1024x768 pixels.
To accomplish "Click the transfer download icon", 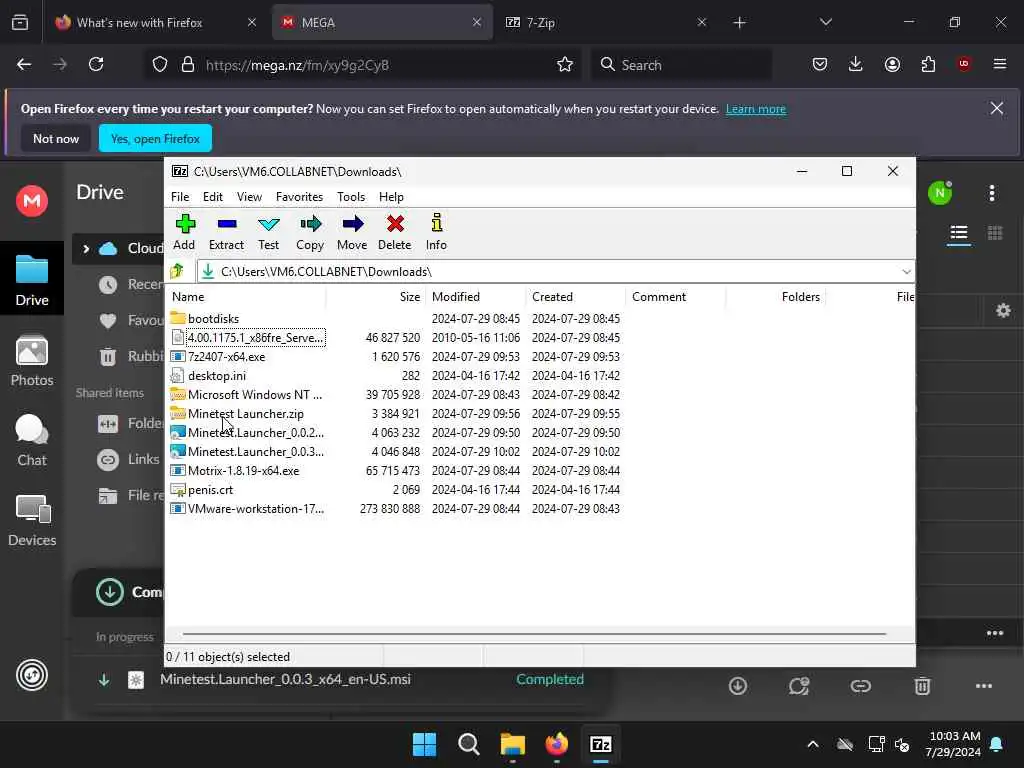I will (738, 686).
